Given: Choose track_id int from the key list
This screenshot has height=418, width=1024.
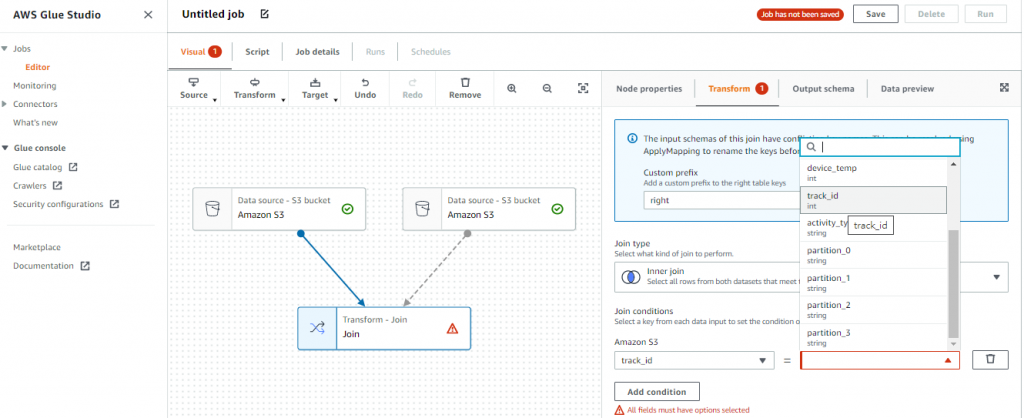Looking at the screenshot, I should (x=874, y=200).
